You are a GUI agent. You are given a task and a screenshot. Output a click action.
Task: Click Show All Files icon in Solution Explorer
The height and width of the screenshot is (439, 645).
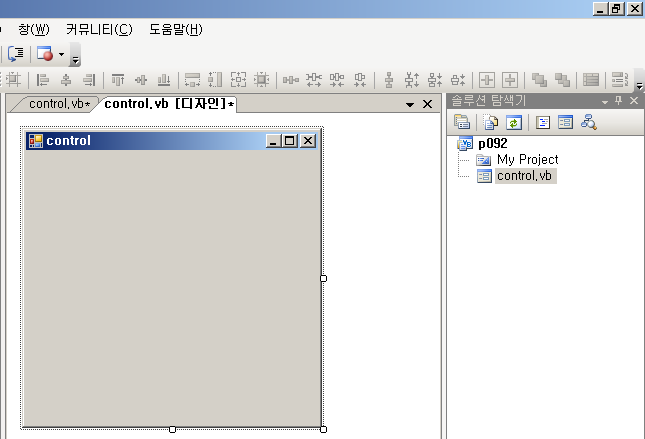click(491, 122)
